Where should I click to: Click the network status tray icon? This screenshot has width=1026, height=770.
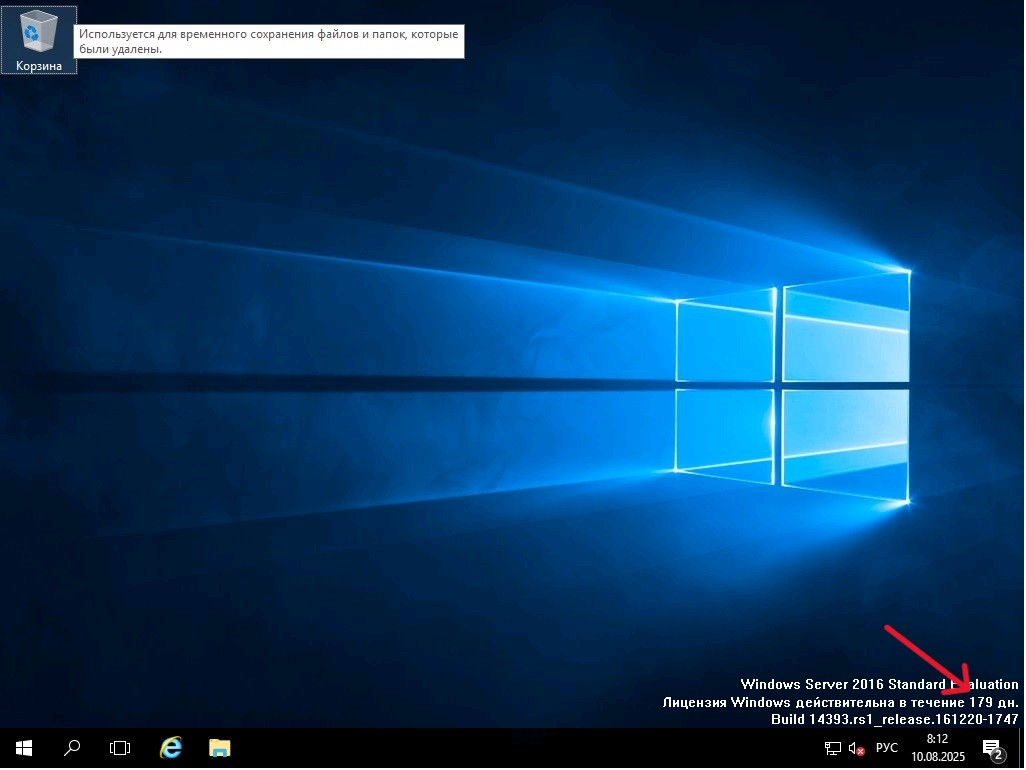click(x=832, y=748)
